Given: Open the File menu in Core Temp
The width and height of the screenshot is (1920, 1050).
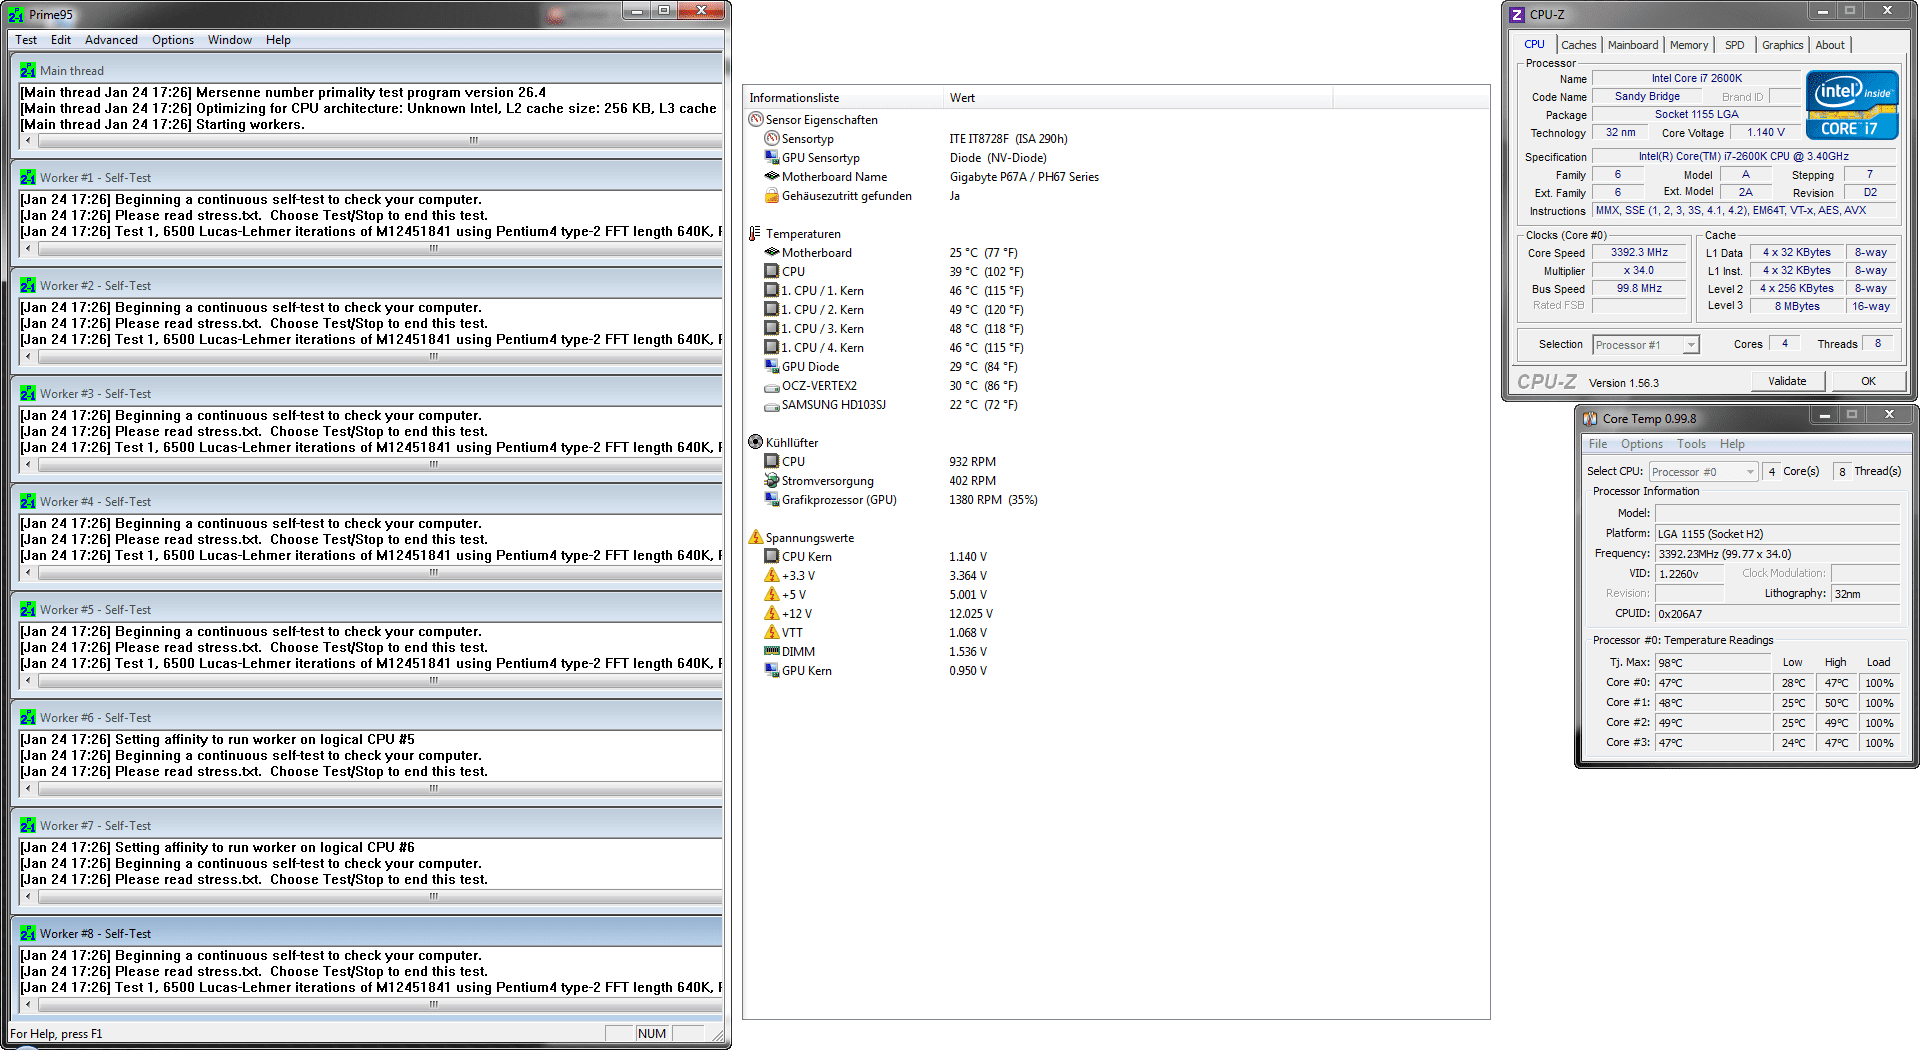Looking at the screenshot, I should pyautogui.click(x=1598, y=444).
